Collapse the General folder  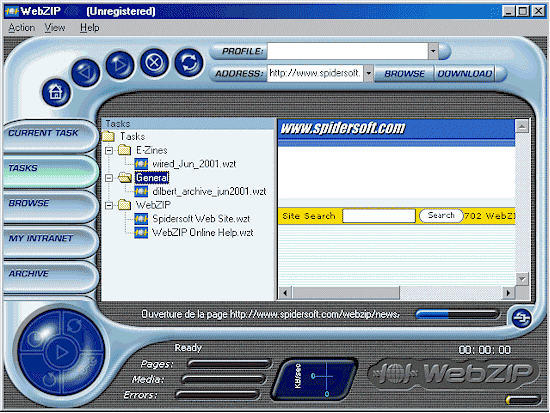(x=109, y=178)
